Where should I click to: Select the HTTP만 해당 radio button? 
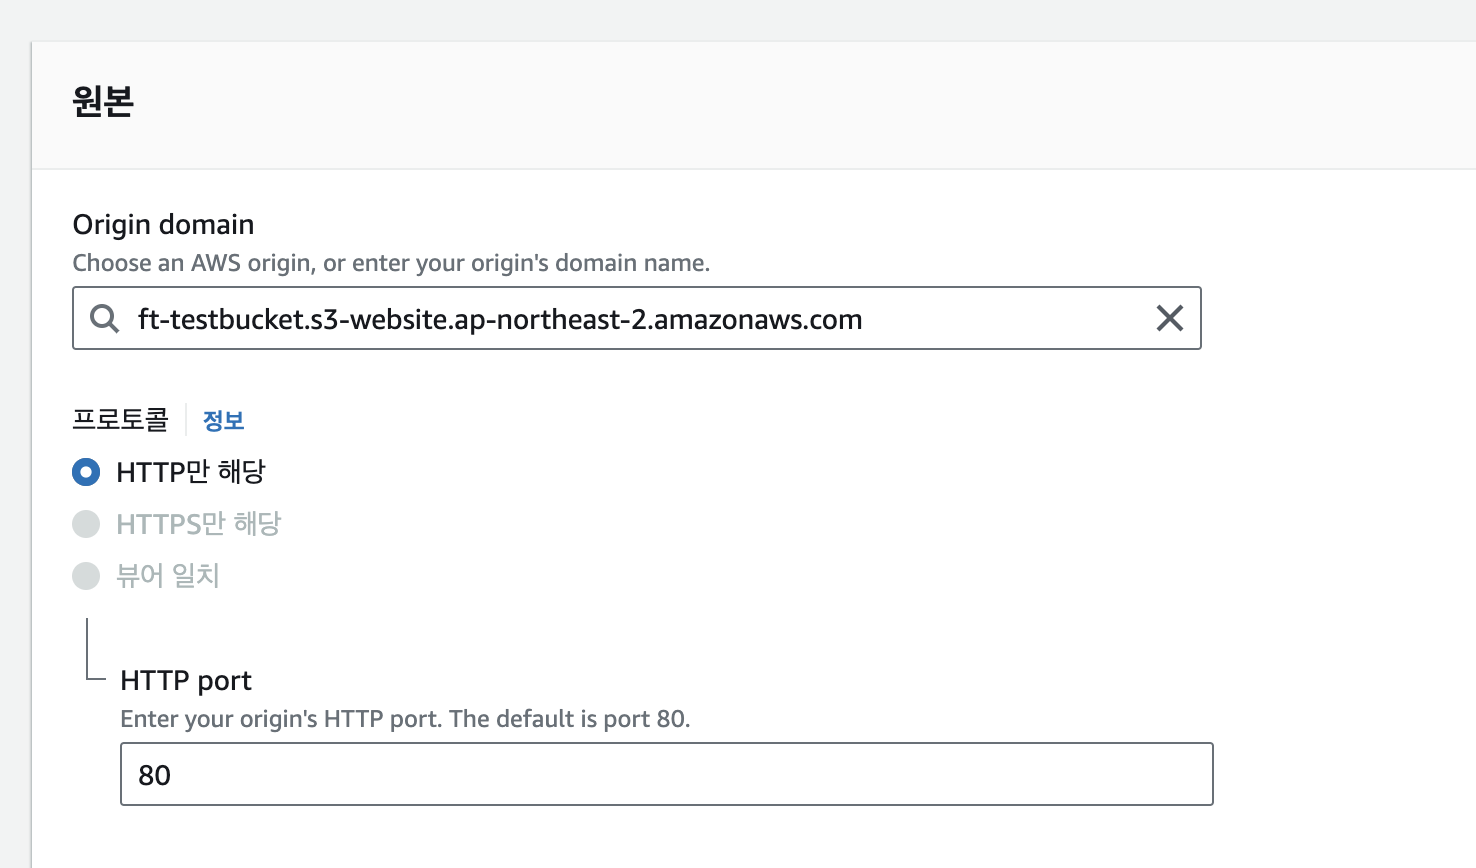click(86, 472)
